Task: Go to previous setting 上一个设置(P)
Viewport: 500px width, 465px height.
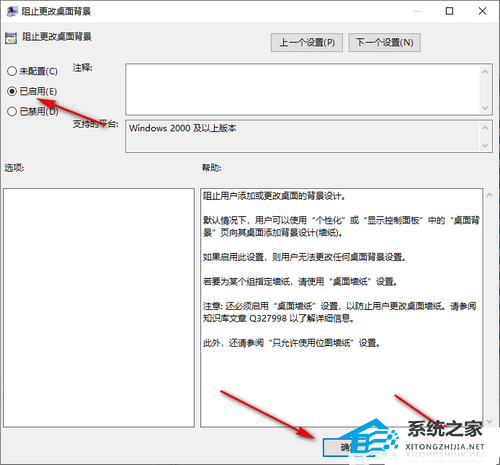Action: [307, 42]
